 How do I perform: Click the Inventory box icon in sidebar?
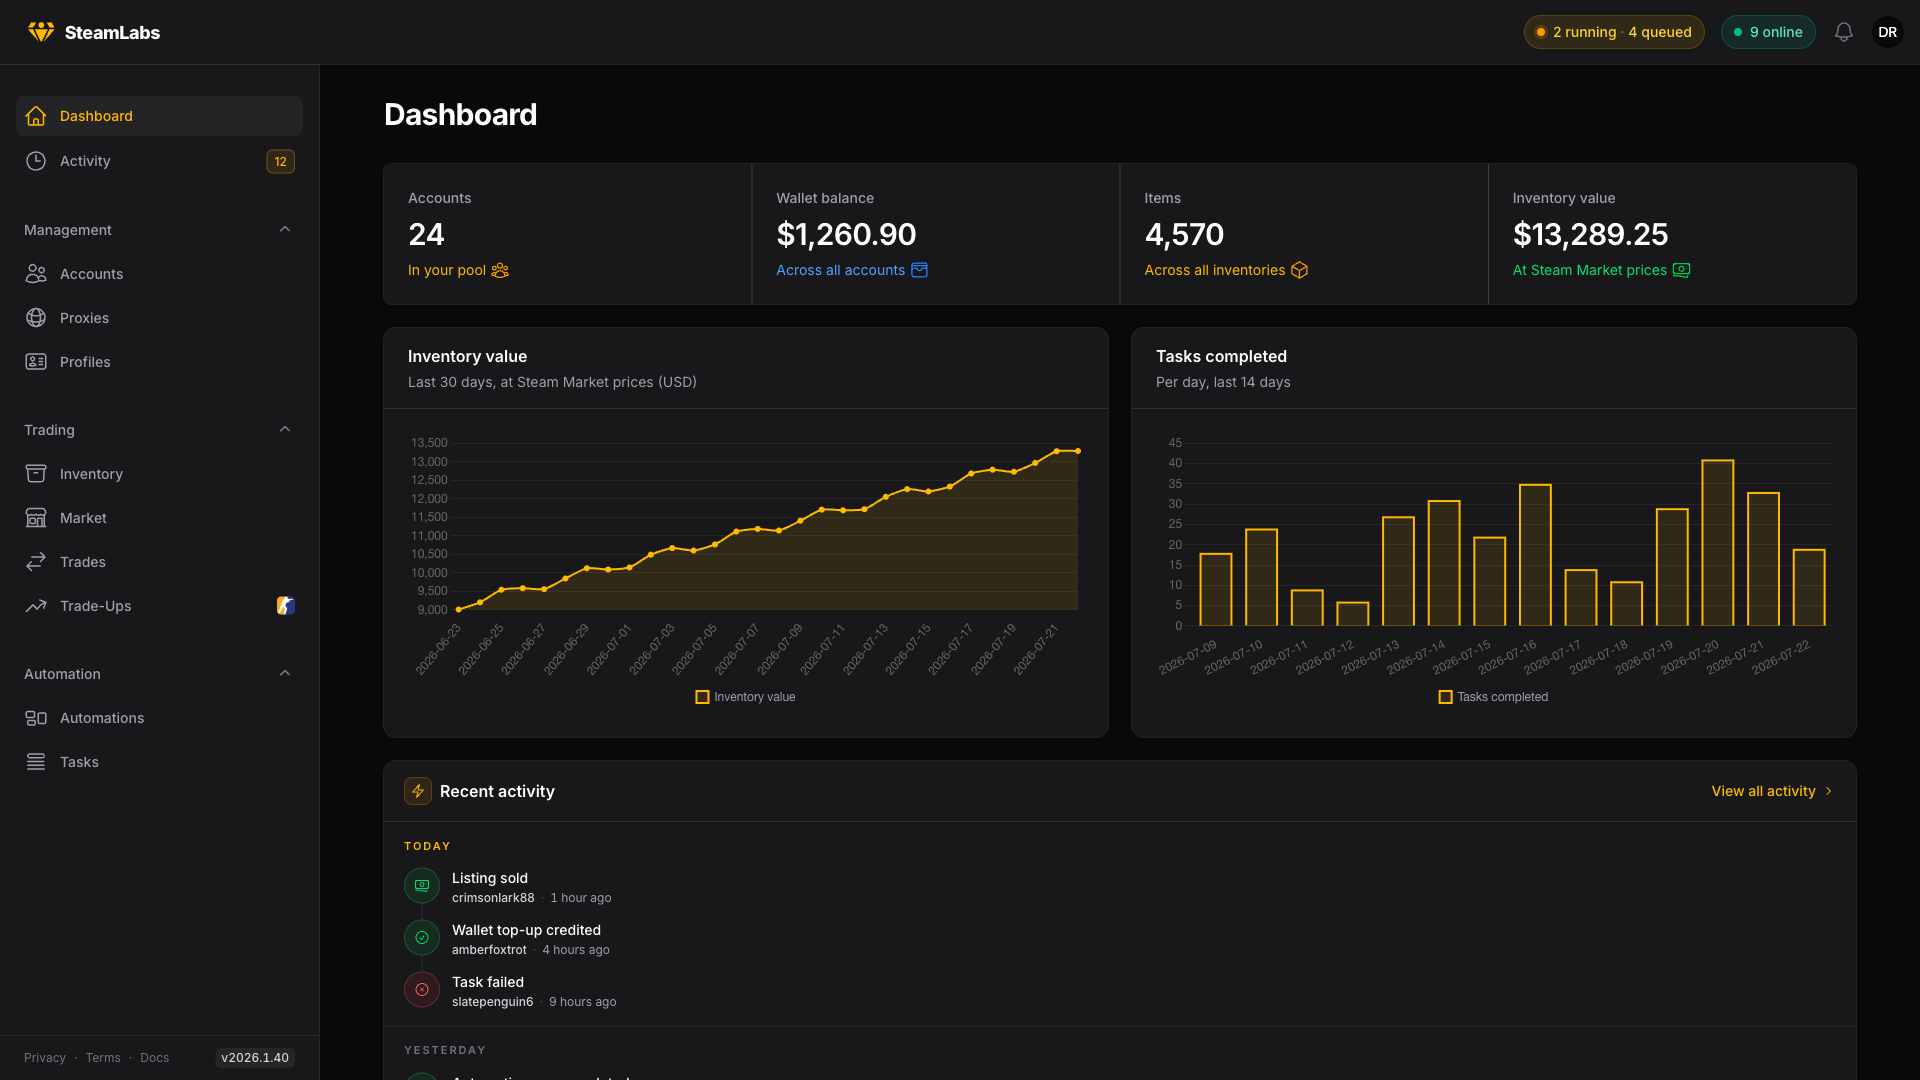36,474
